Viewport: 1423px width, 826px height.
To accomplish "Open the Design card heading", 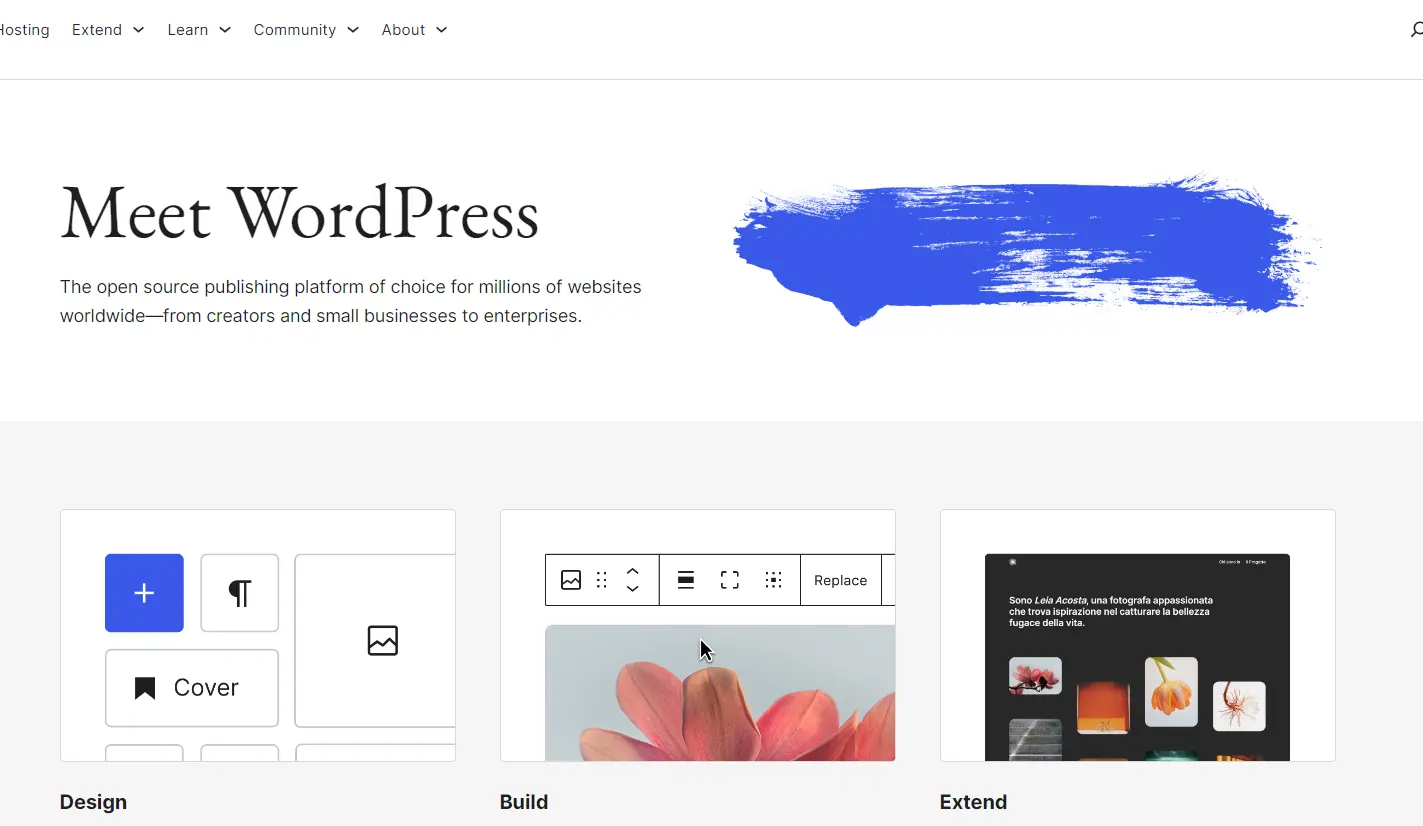I will tap(93, 802).
